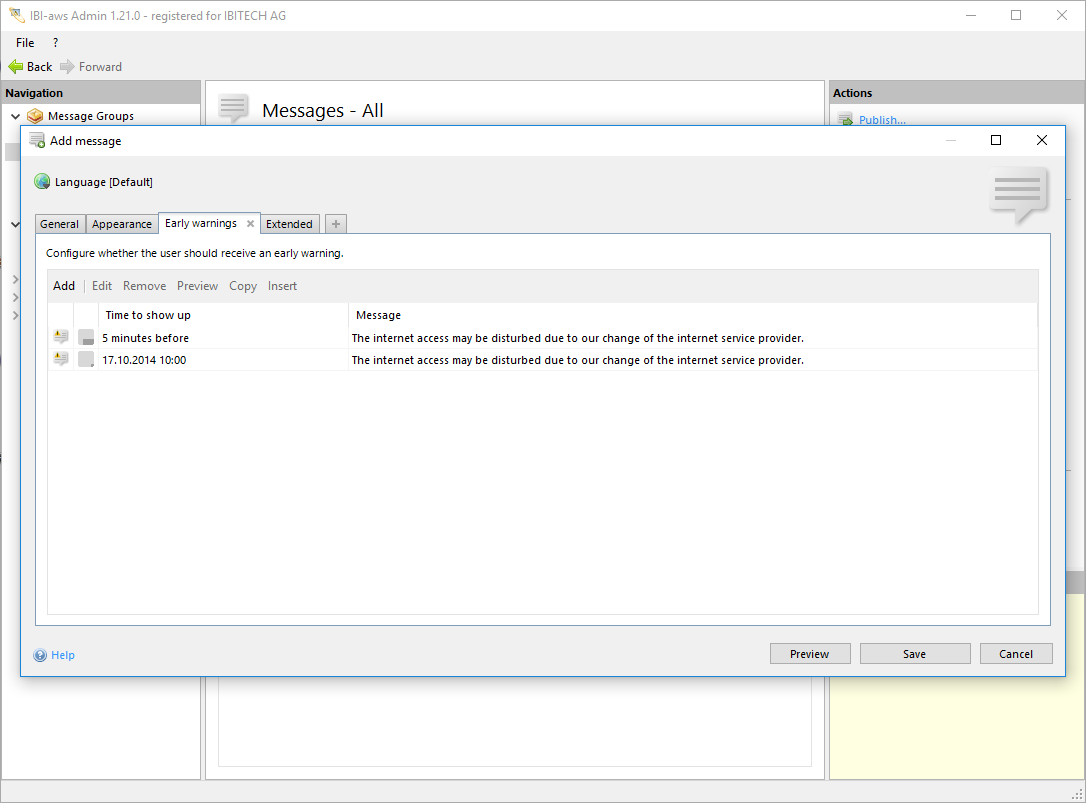
Task: Open the ? help menu
Action: pyautogui.click(x=55, y=43)
